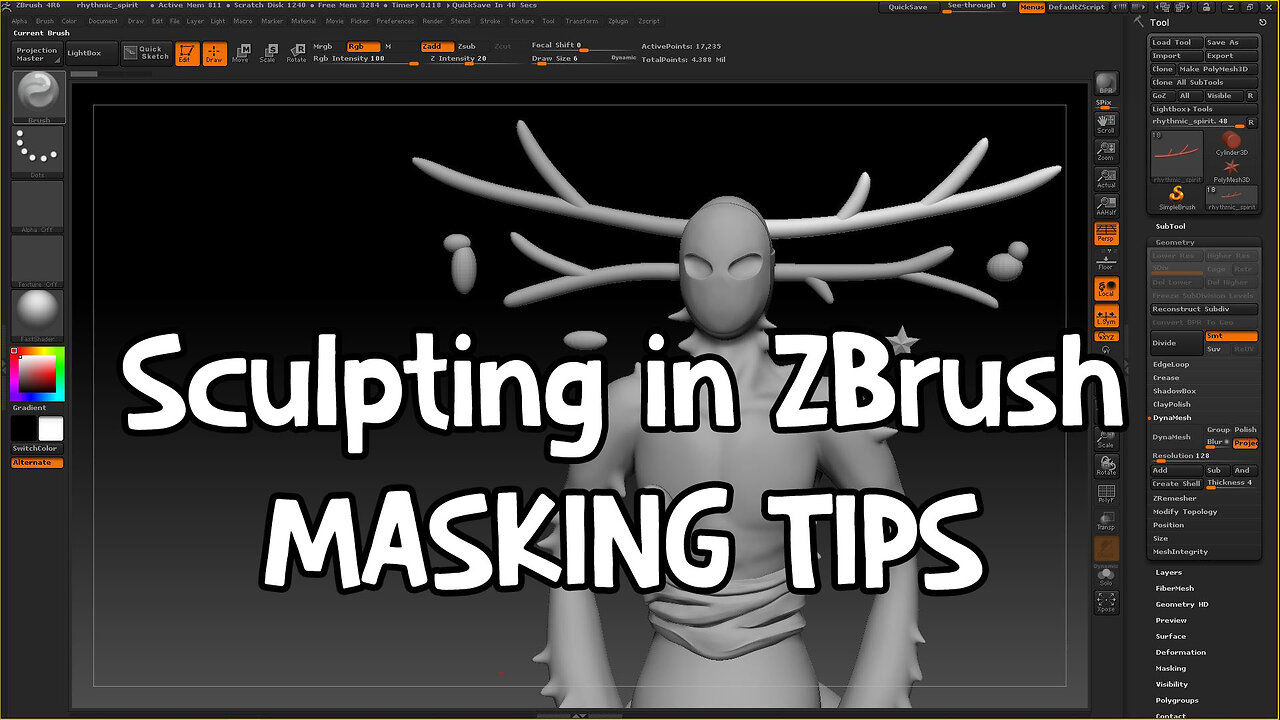Click the Load Tool button
The width and height of the screenshot is (1280, 720).
(1176, 43)
